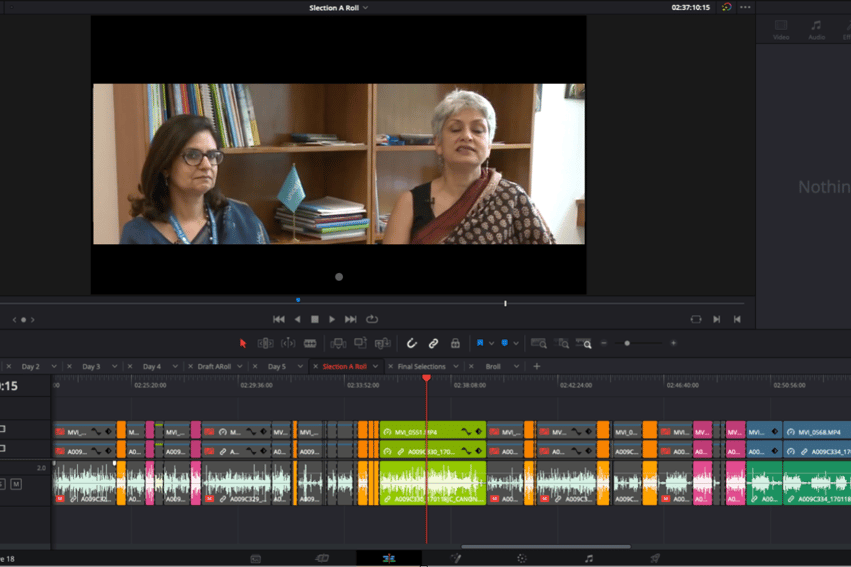Screen dimensions: 851x567
Task: Click the Replace Clip icon
Action: [383, 343]
